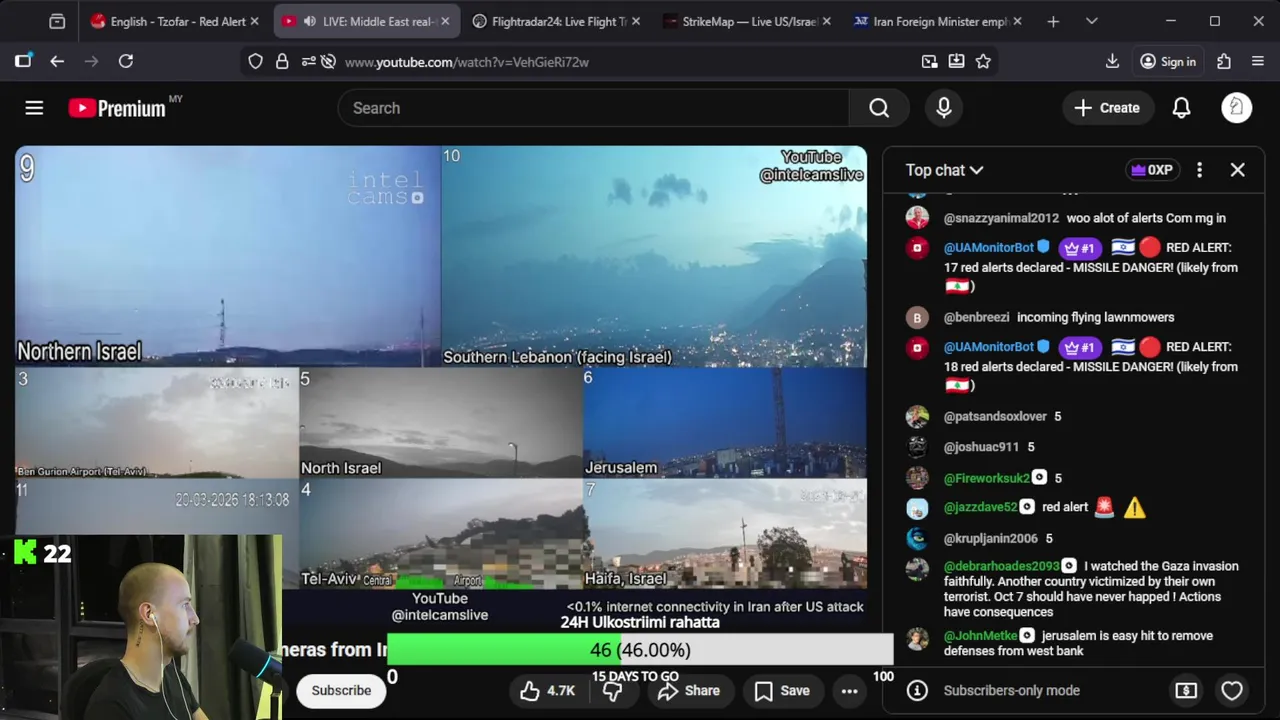Open the #1 member badge on 18 alerts message

(1080, 347)
